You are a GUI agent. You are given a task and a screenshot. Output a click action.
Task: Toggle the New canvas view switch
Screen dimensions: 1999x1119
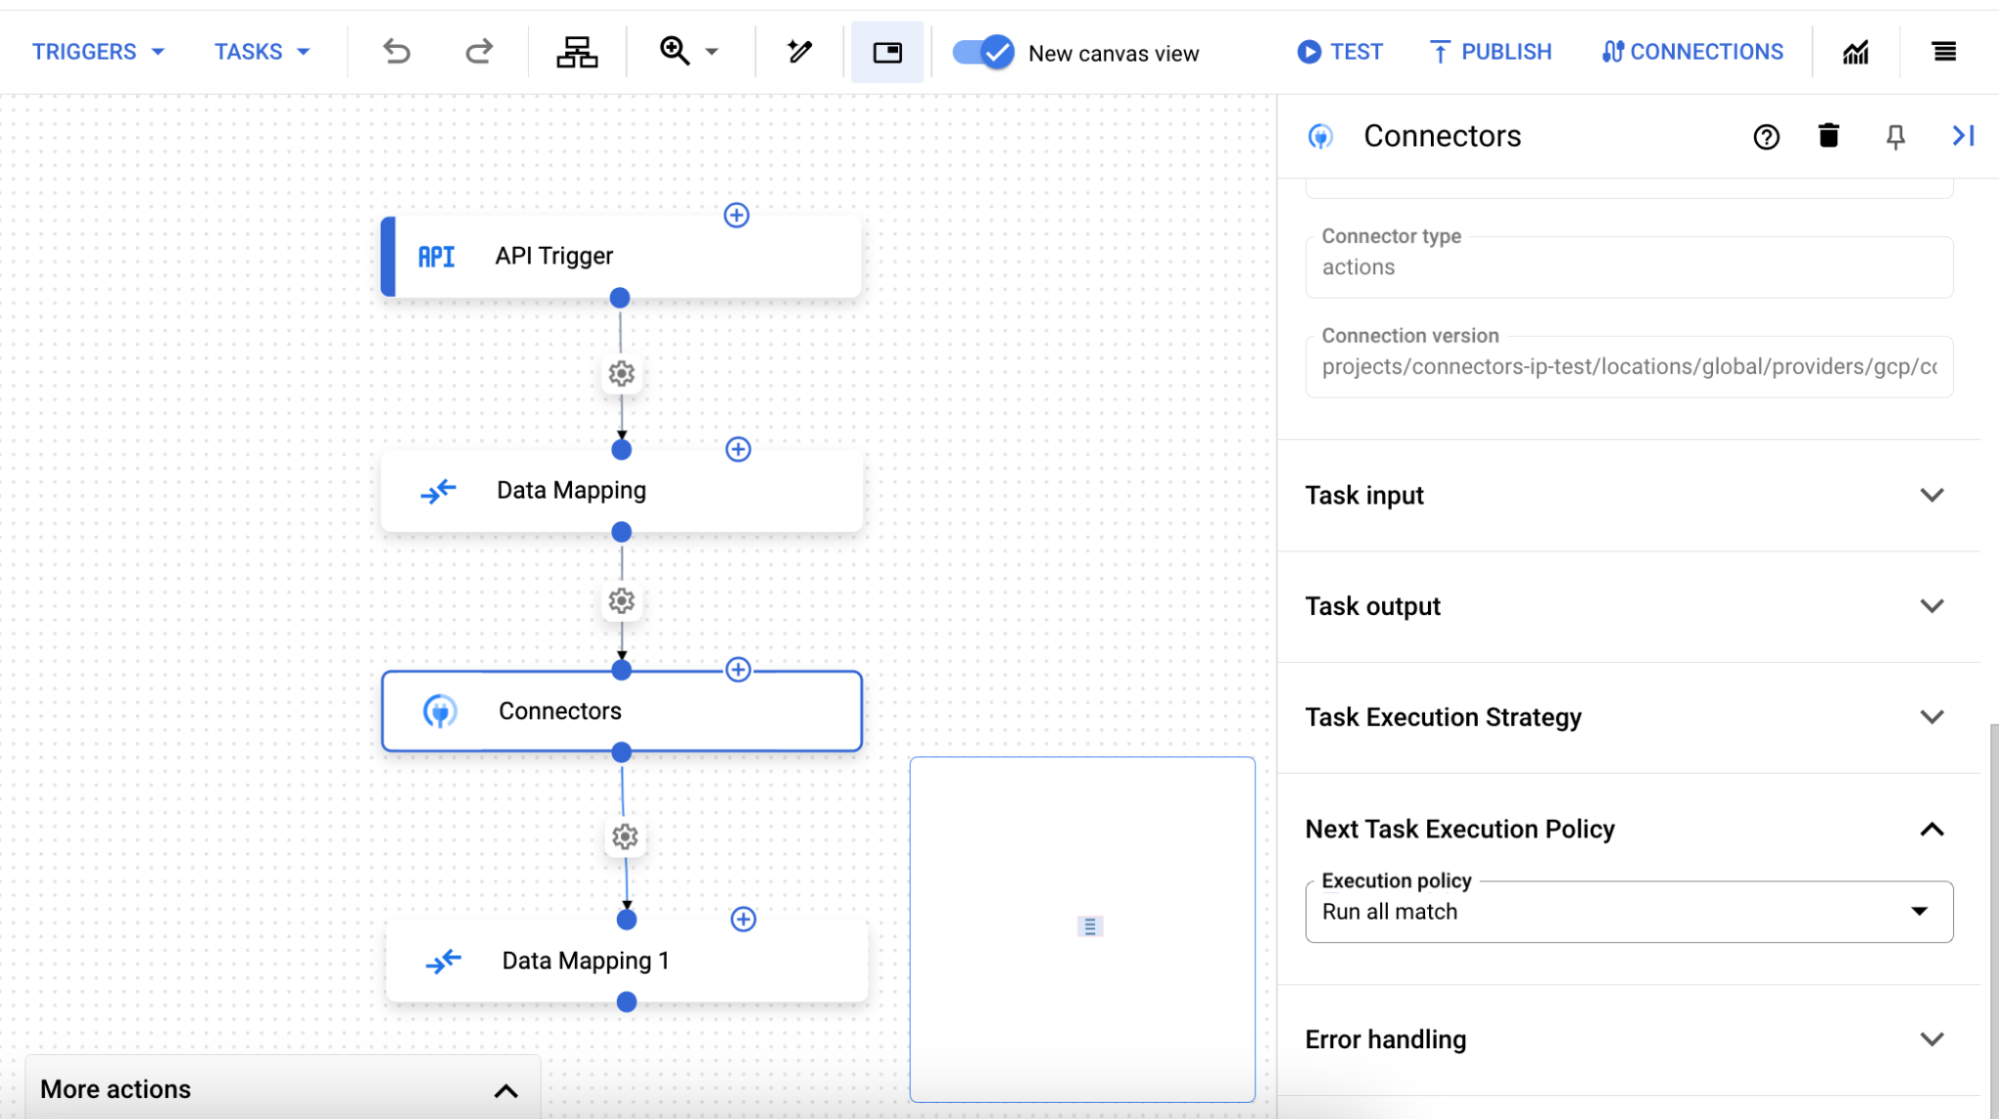[984, 52]
